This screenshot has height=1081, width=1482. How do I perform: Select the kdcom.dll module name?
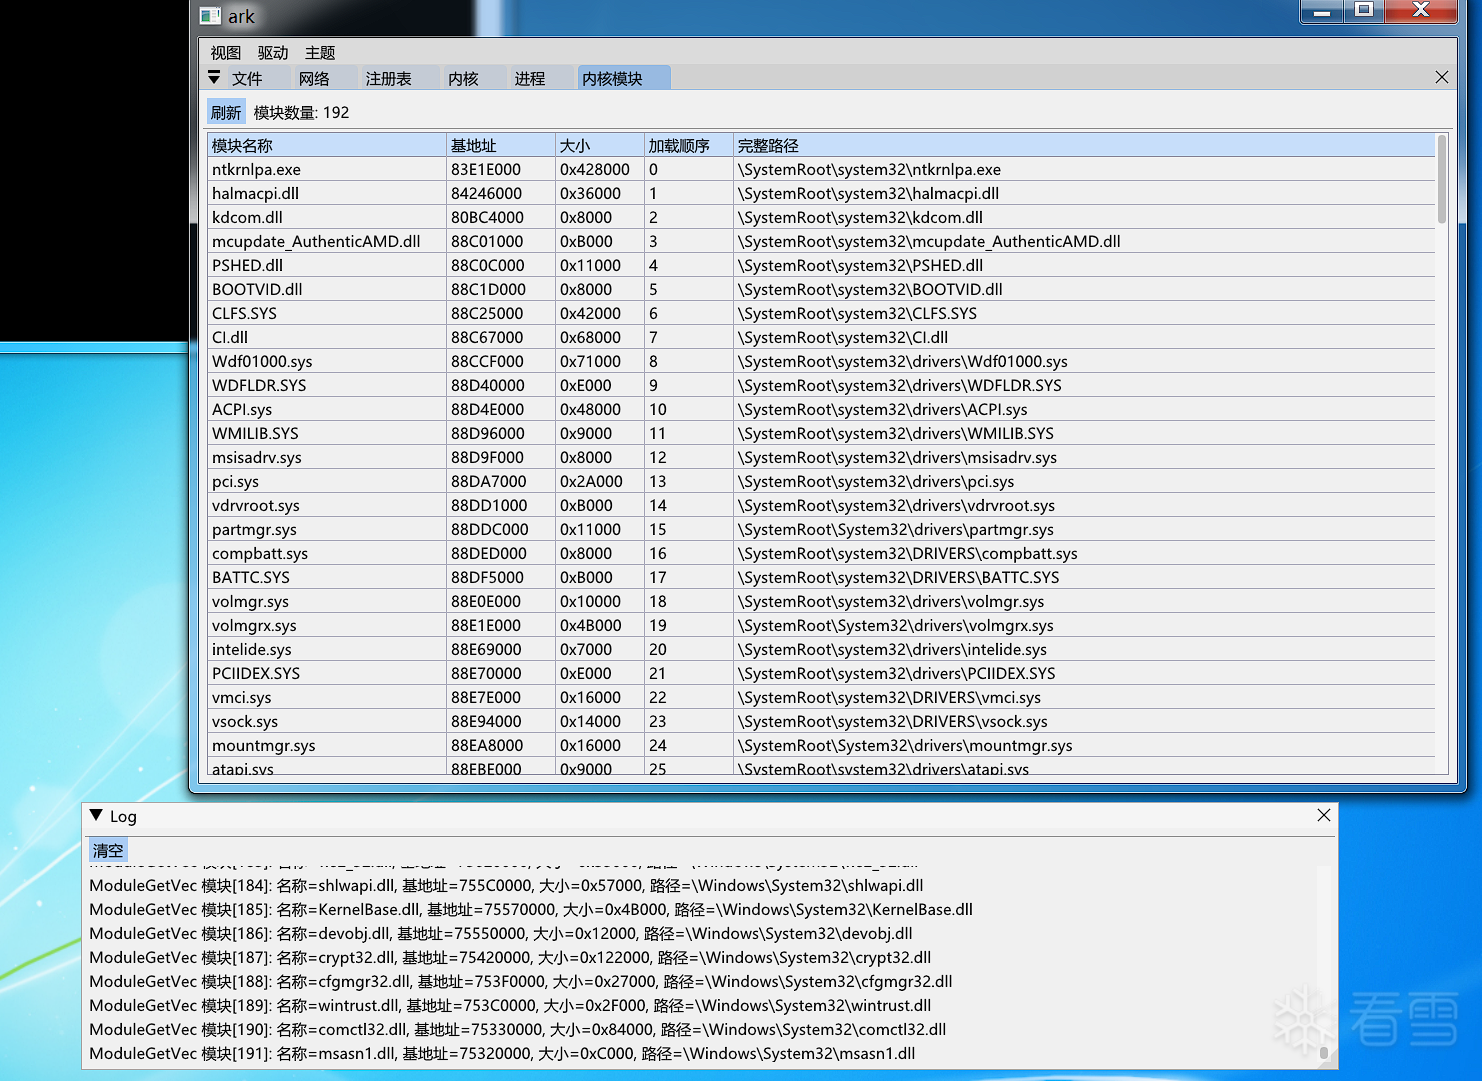(247, 217)
